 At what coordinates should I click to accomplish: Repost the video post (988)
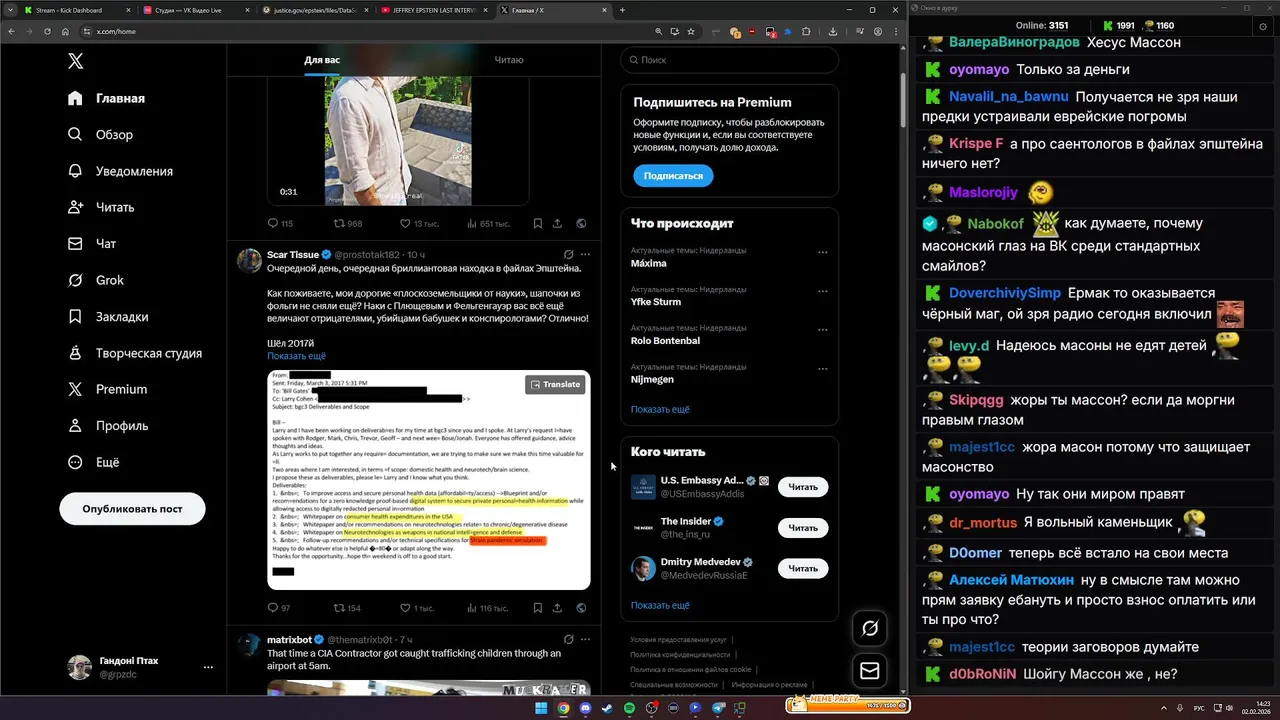coord(347,224)
